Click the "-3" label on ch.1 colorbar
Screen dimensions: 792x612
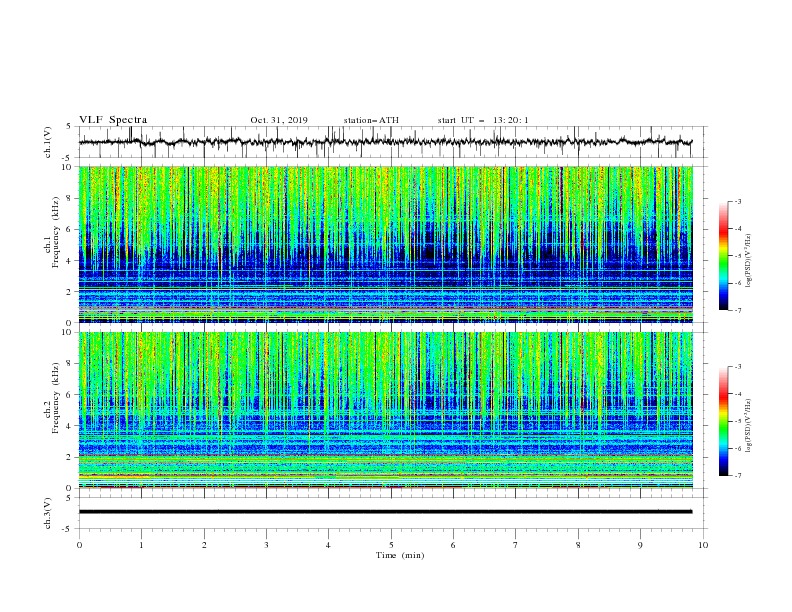pos(737,201)
